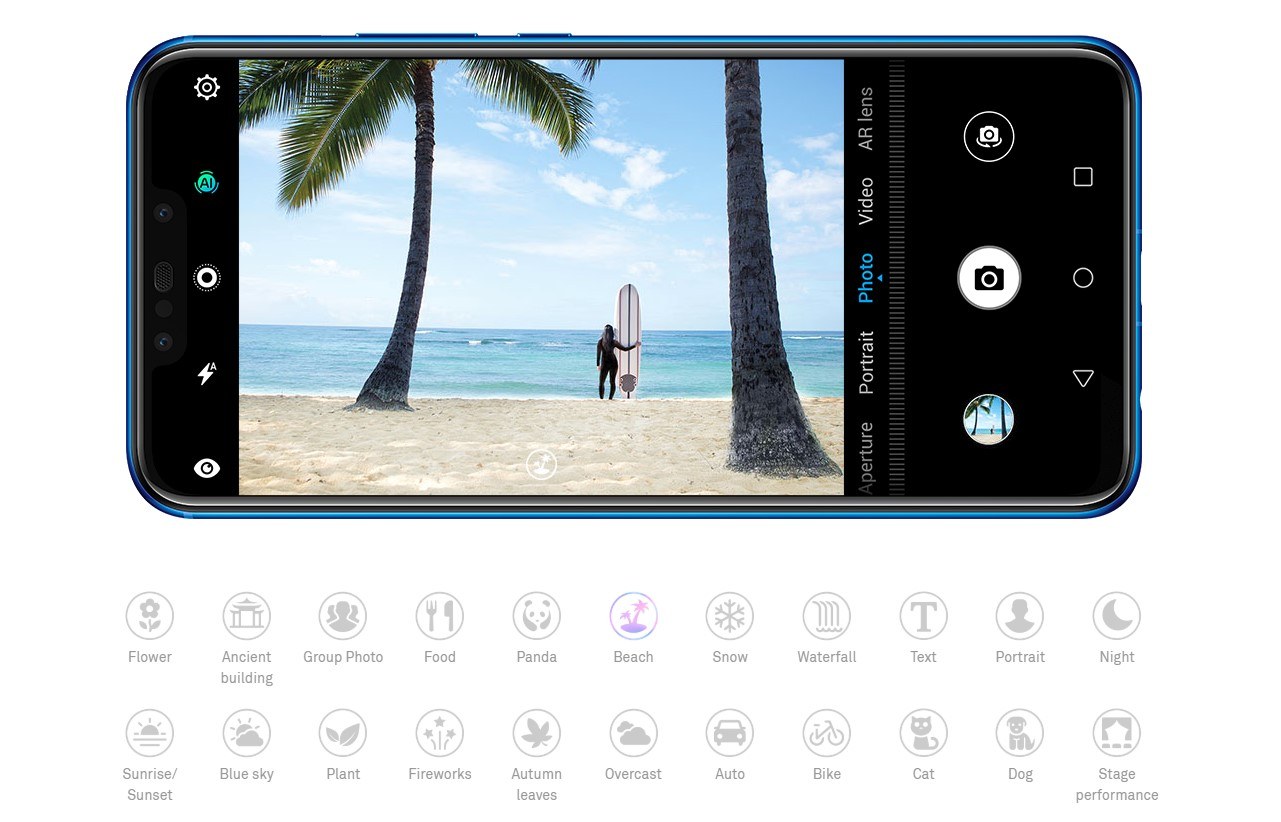Select the Snow scene icon

pyautogui.click(x=730, y=616)
